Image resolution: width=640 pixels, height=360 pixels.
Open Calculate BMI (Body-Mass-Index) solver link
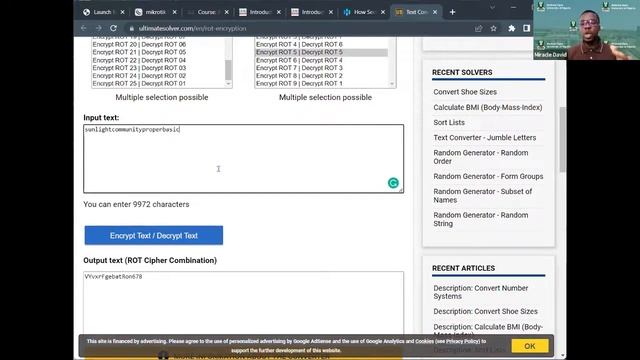pos(488,107)
